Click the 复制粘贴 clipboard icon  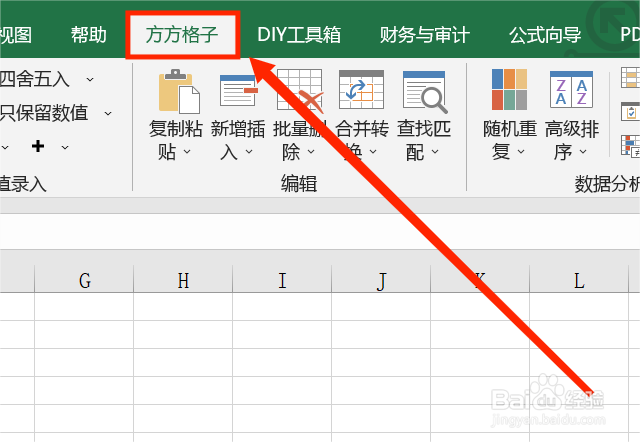point(179,91)
